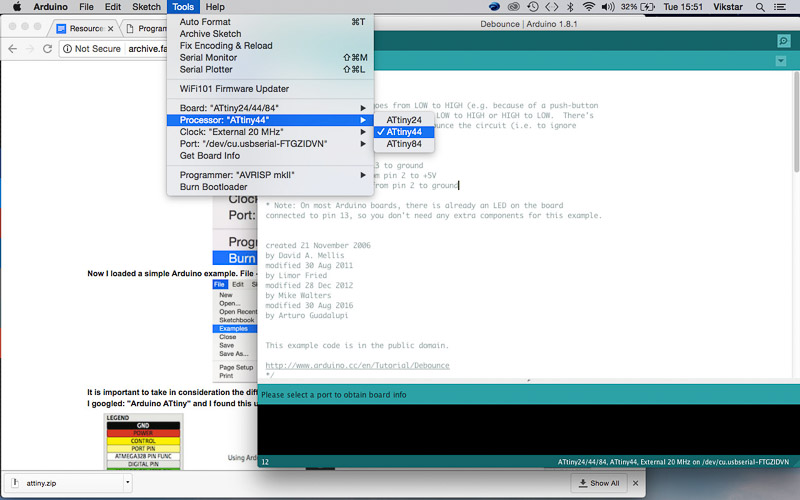
Task: Click the blue swirl icon in menu bar
Action: click(x=494, y=7)
